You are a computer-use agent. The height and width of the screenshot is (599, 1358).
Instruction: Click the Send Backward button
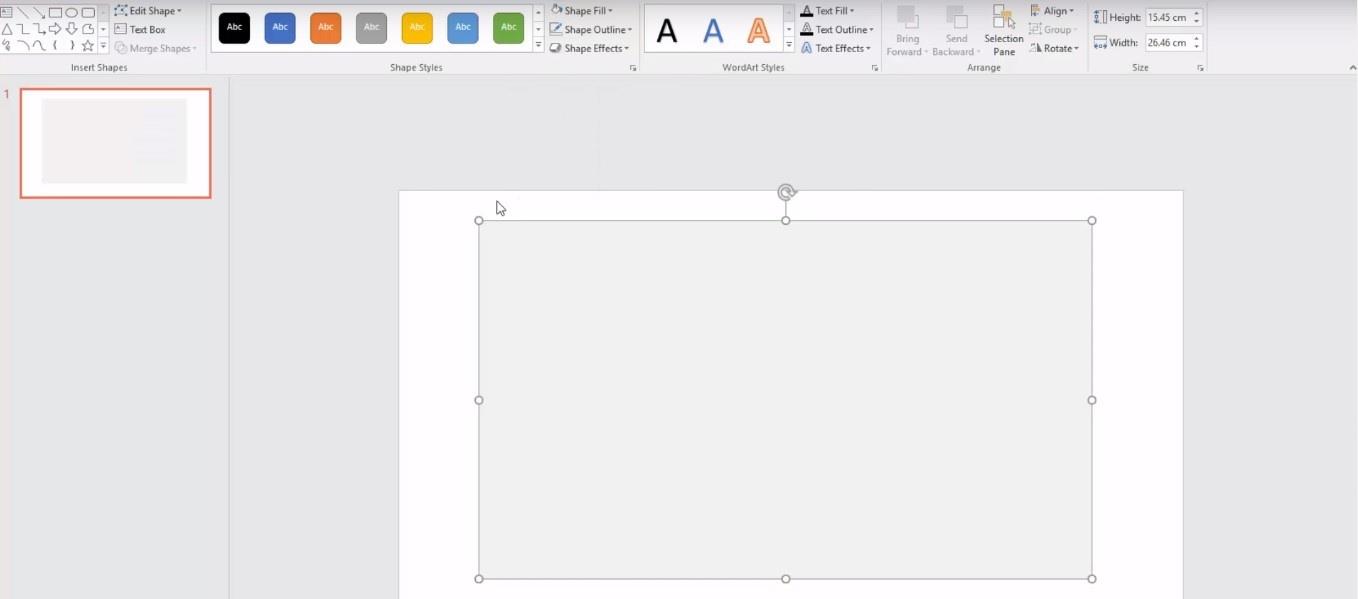tap(956, 31)
